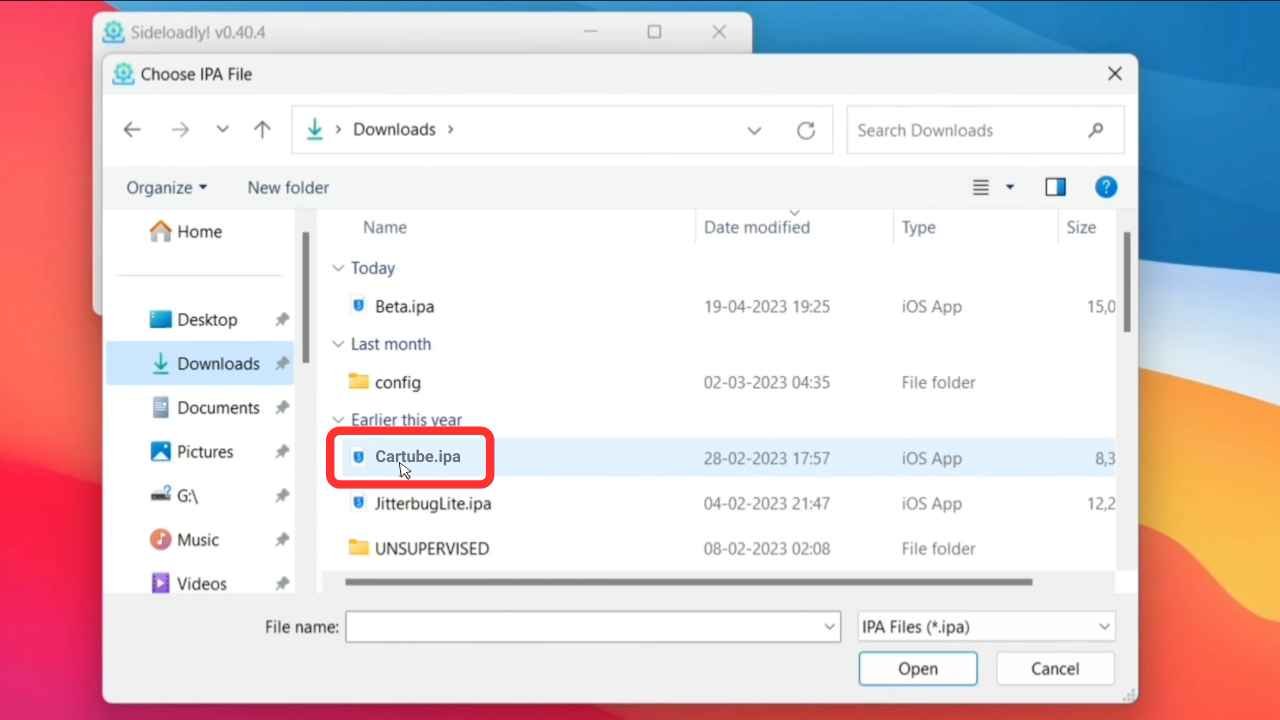The image size is (1280, 720).
Task: Refresh the Downloads folder view
Action: [x=806, y=130]
